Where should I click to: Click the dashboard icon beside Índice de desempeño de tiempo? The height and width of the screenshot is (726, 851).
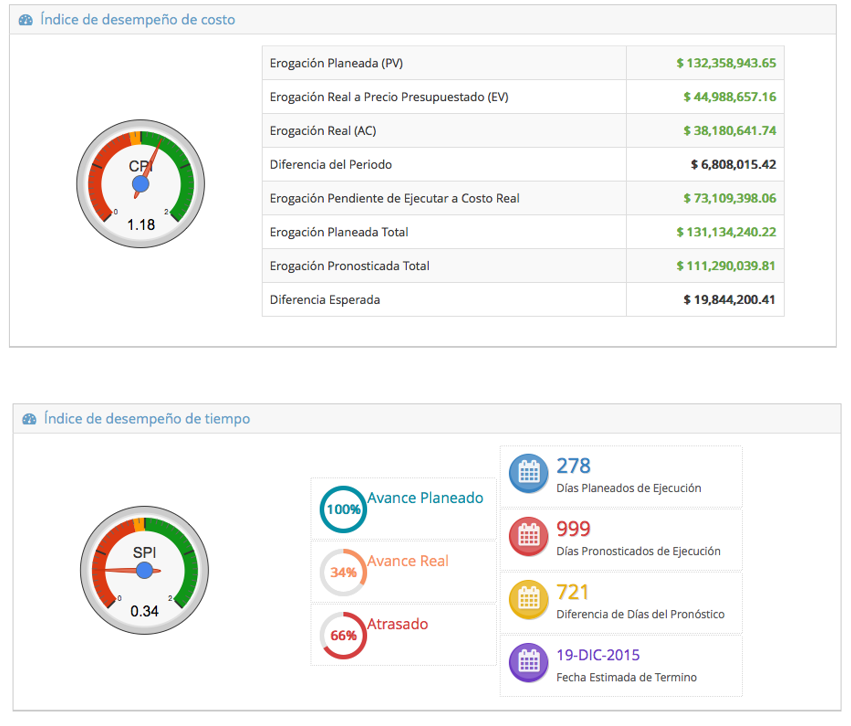(29, 419)
